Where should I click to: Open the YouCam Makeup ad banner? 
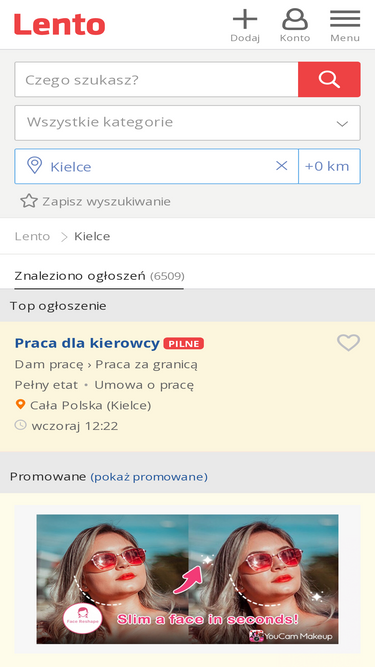(188, 579)
